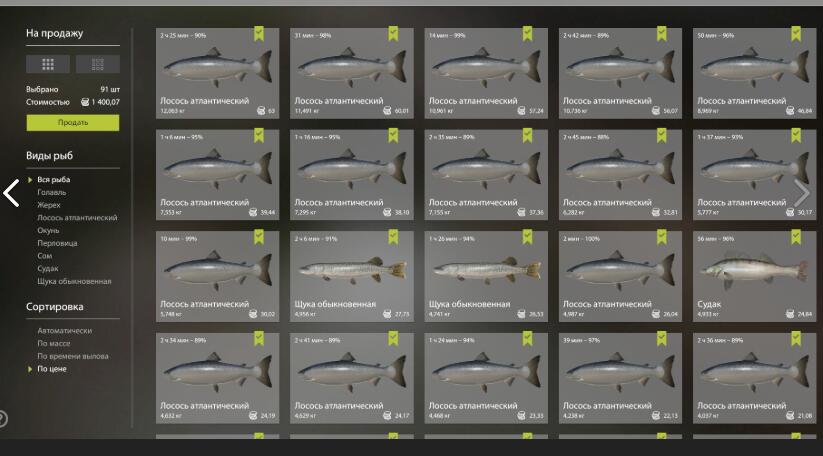Go back with the left arrow
823x456 pixels.
pyautogui.click(x=12, y=193)
